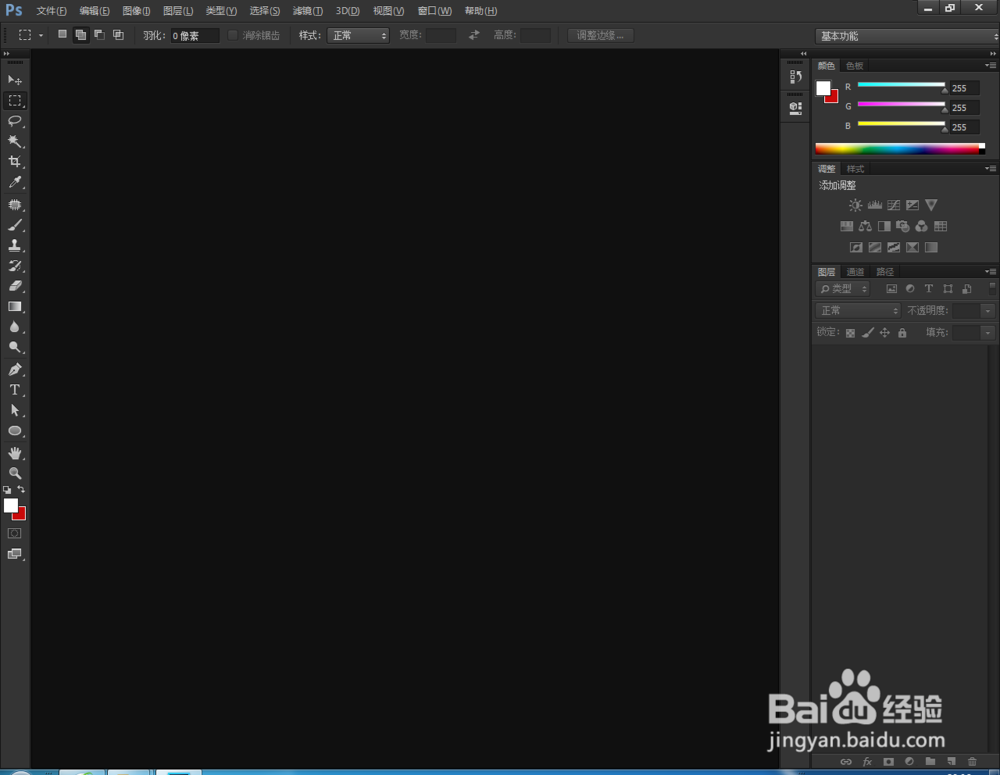The height and width of the screenshot is (775, 1000).
Task: Choose Subtract from selection mode
Action: (99, 34)
